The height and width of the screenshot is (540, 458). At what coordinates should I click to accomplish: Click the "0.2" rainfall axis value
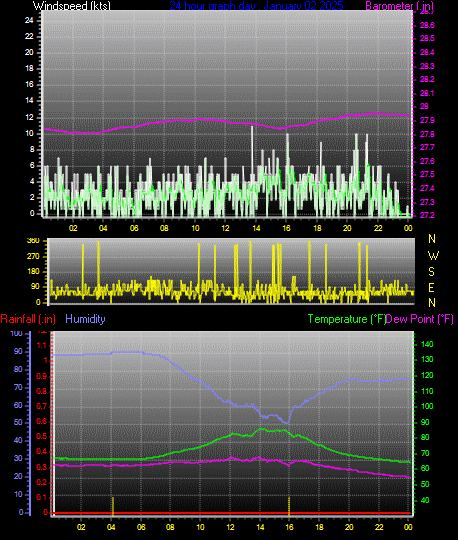(42, 482)
